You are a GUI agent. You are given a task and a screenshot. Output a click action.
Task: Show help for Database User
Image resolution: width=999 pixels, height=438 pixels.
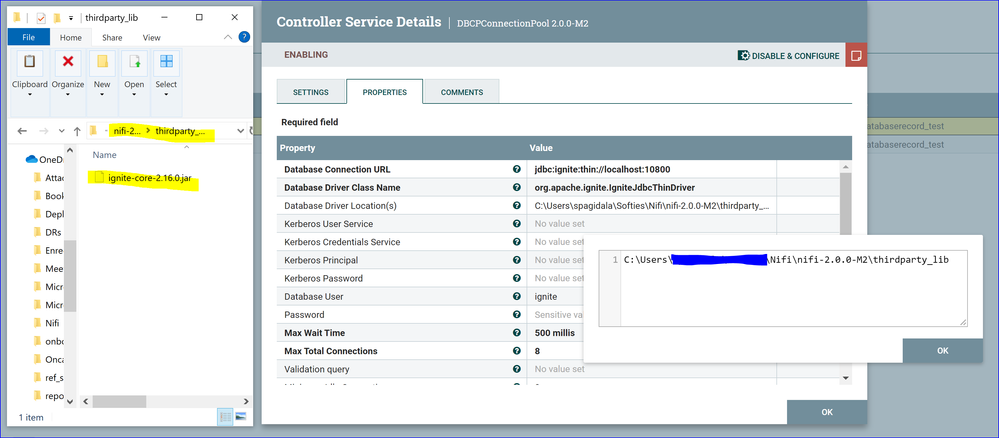click(x=517, y=296)
